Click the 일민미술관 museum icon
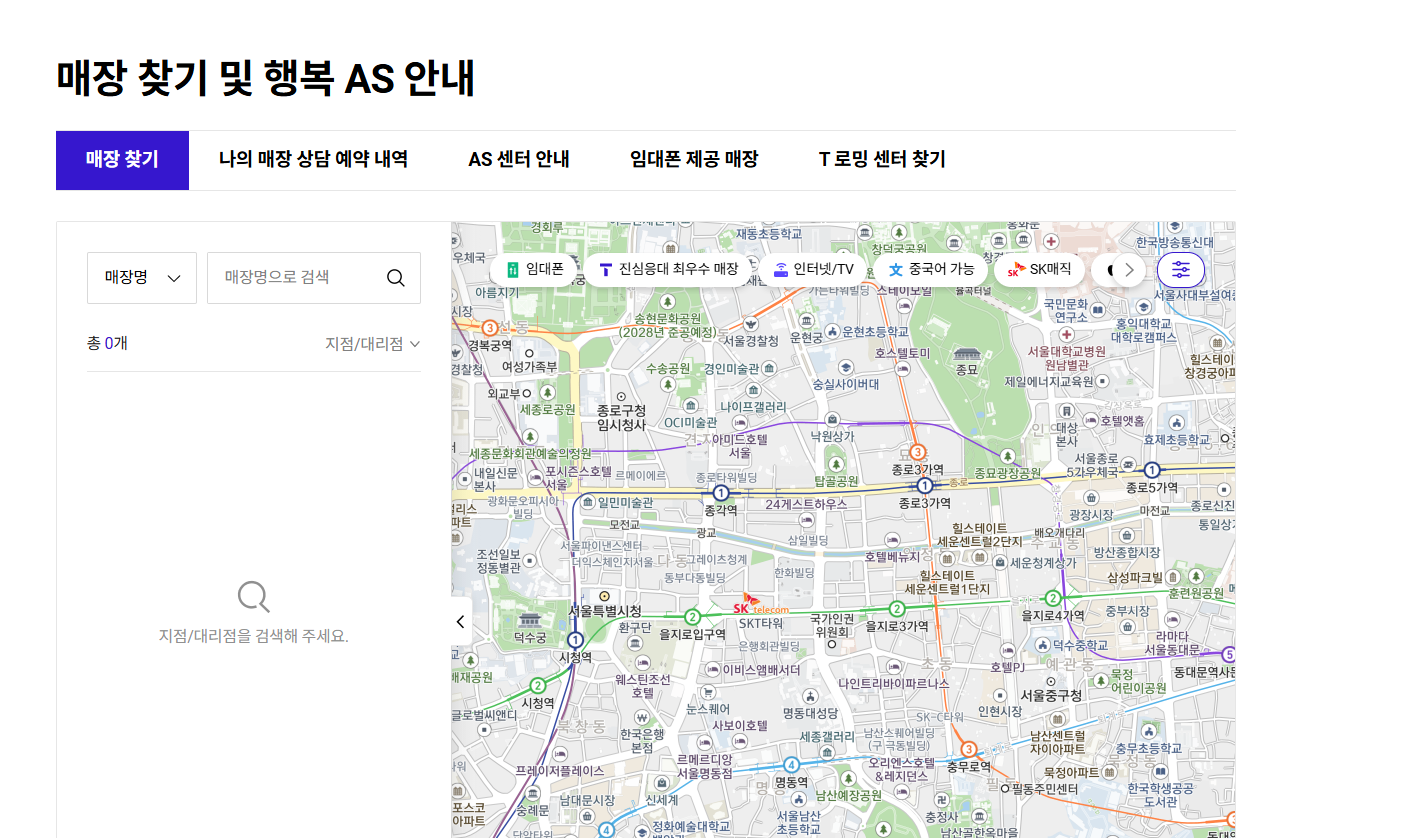This screenshot has height=838, width=1420. pyautogui.click(x=588, y=502)
